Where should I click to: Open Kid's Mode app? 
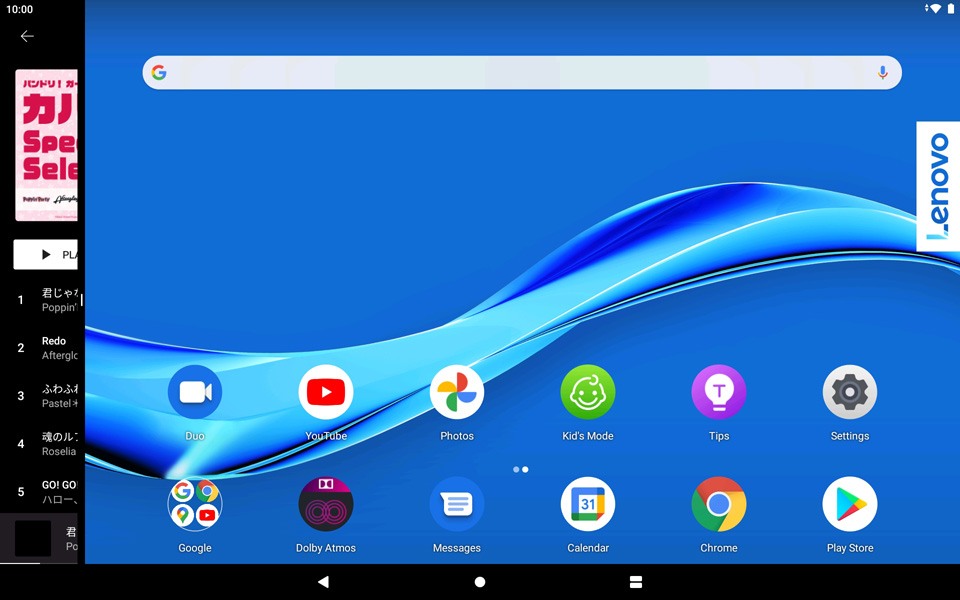pos(588,393)
